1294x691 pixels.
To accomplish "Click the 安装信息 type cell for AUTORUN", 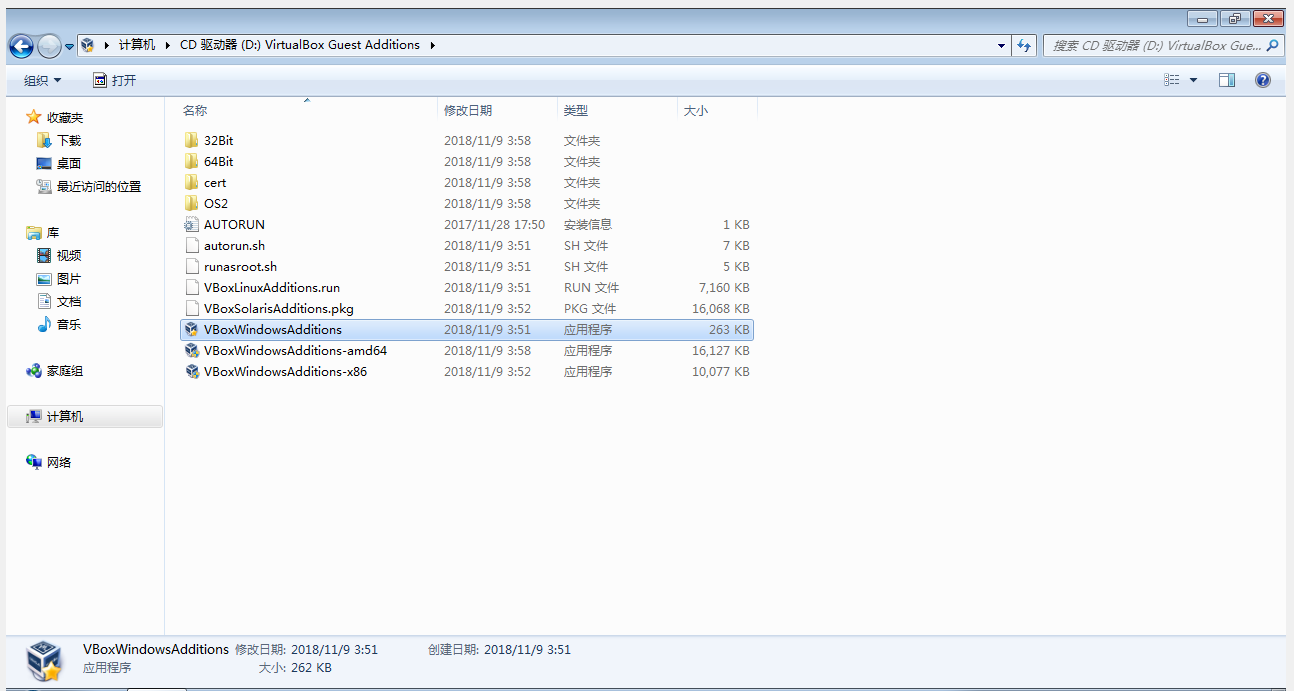I will (588, 225).
